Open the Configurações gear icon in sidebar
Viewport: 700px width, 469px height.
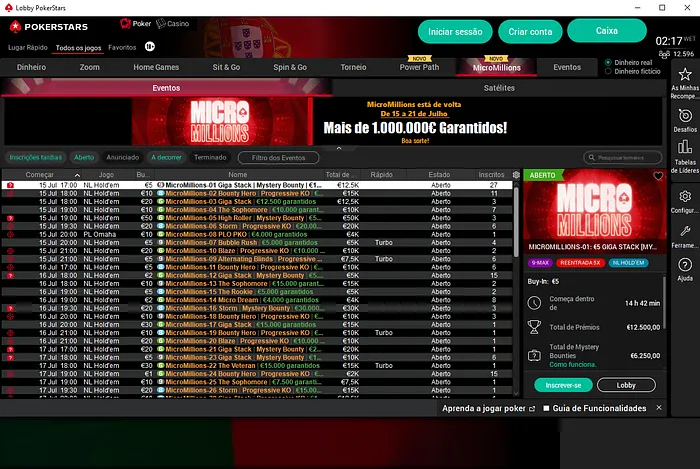coord(685,196)
